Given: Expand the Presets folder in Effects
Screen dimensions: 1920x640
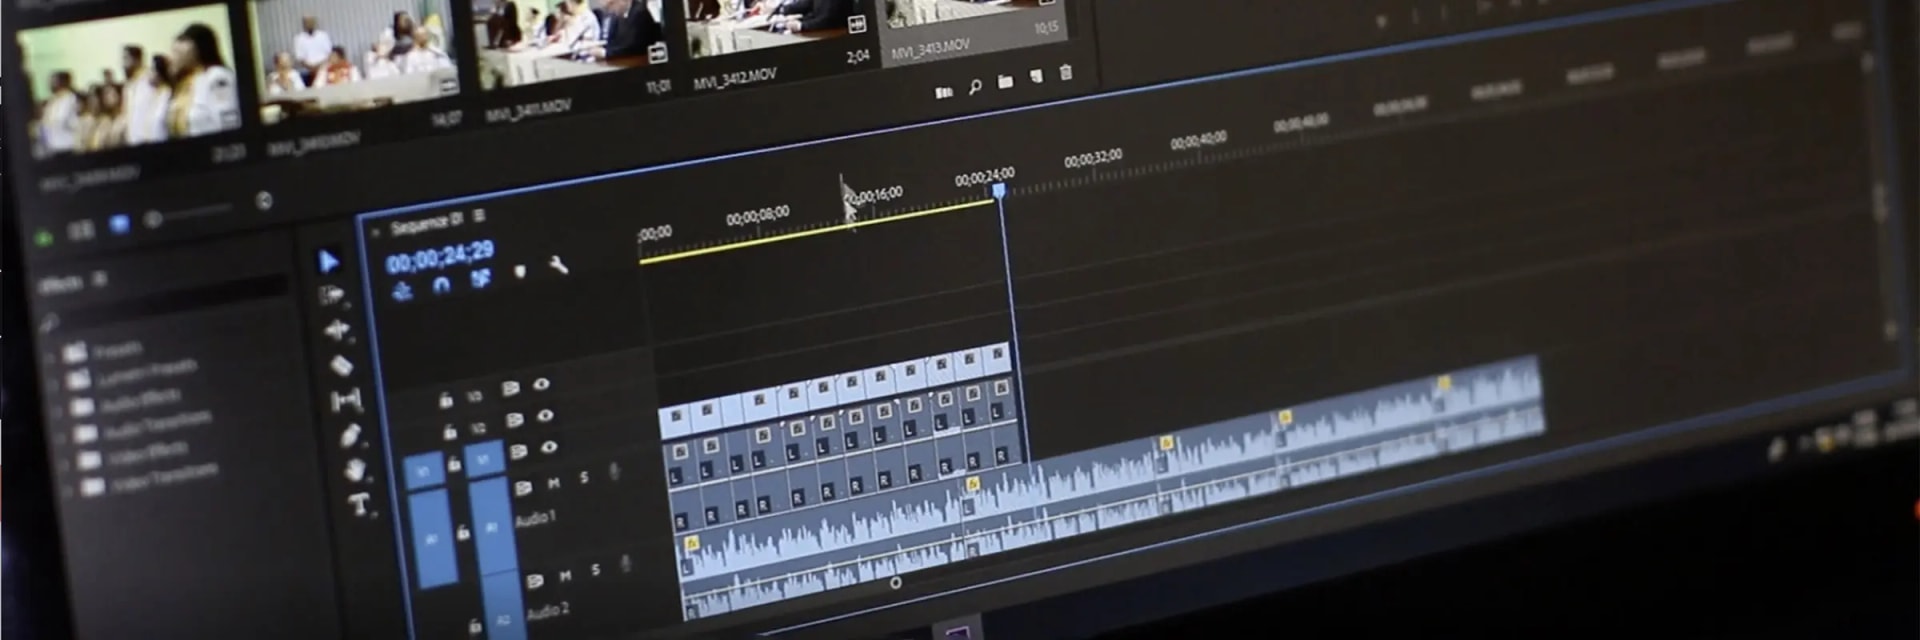Looking at the screenshot, I should tap(50, 357).
